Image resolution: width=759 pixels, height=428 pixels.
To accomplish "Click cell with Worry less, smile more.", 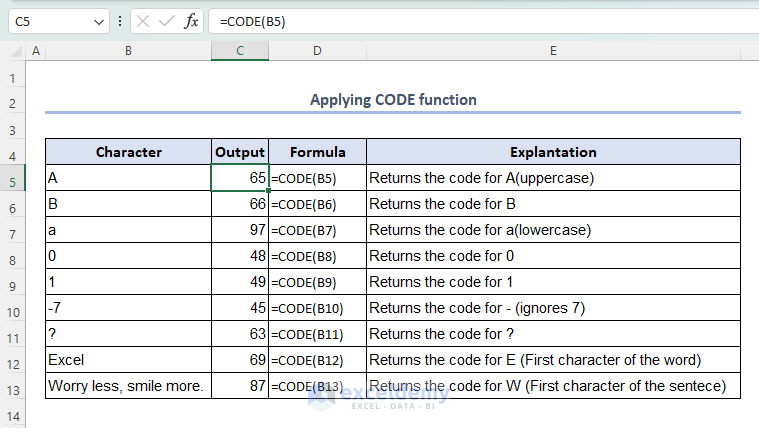I will pos(128,386).
